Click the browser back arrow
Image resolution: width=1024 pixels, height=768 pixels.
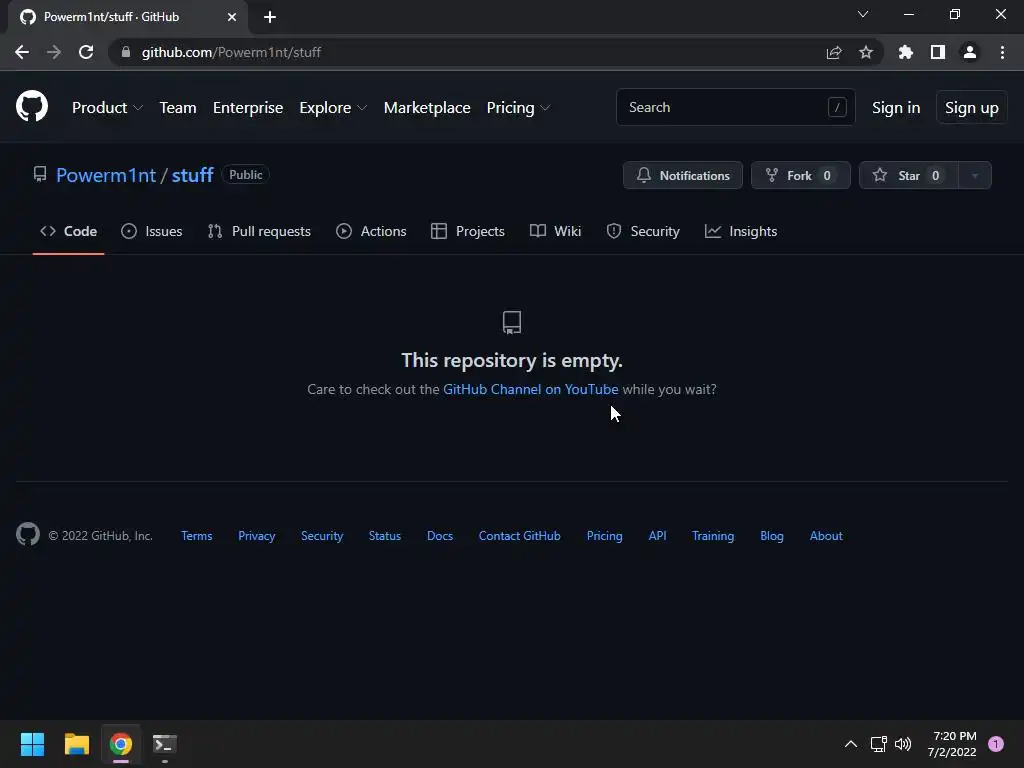point(22,52)
